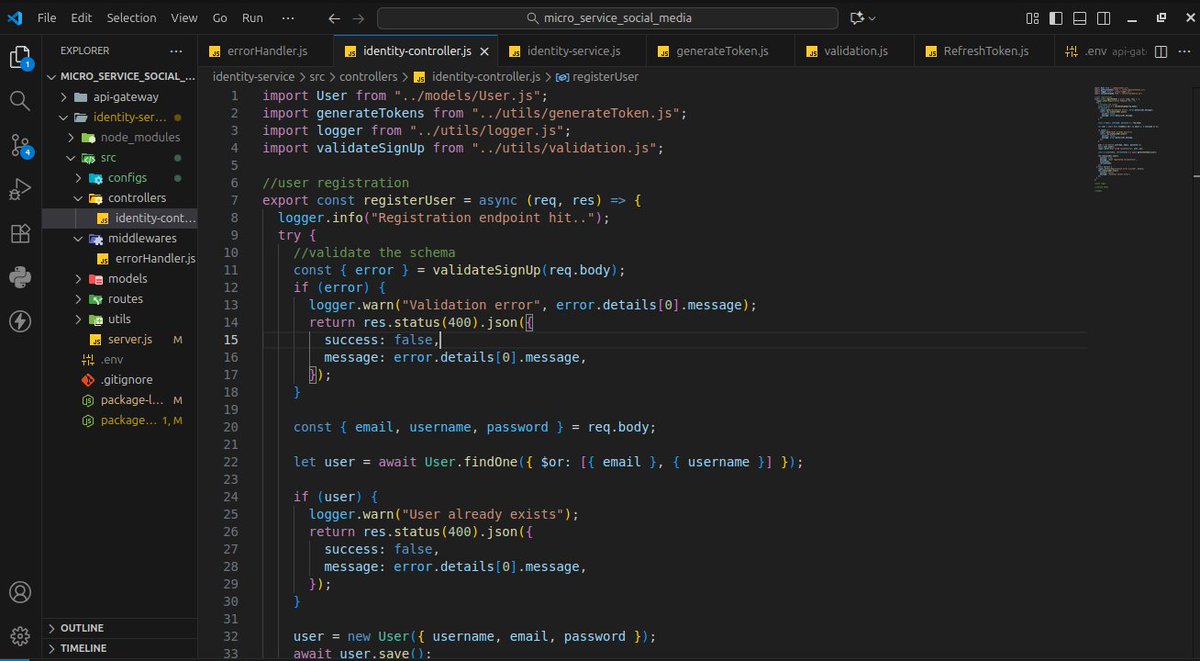Switch to the RefreshToken.js tab

[x=985, y=51]
